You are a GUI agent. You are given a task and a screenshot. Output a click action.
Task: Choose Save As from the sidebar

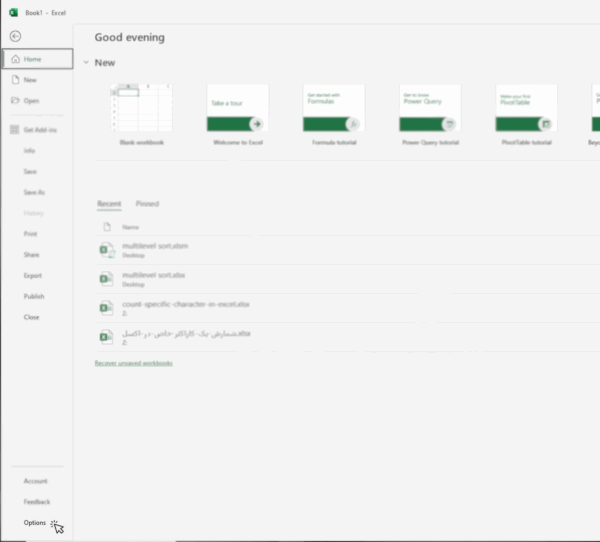point(38,192)
